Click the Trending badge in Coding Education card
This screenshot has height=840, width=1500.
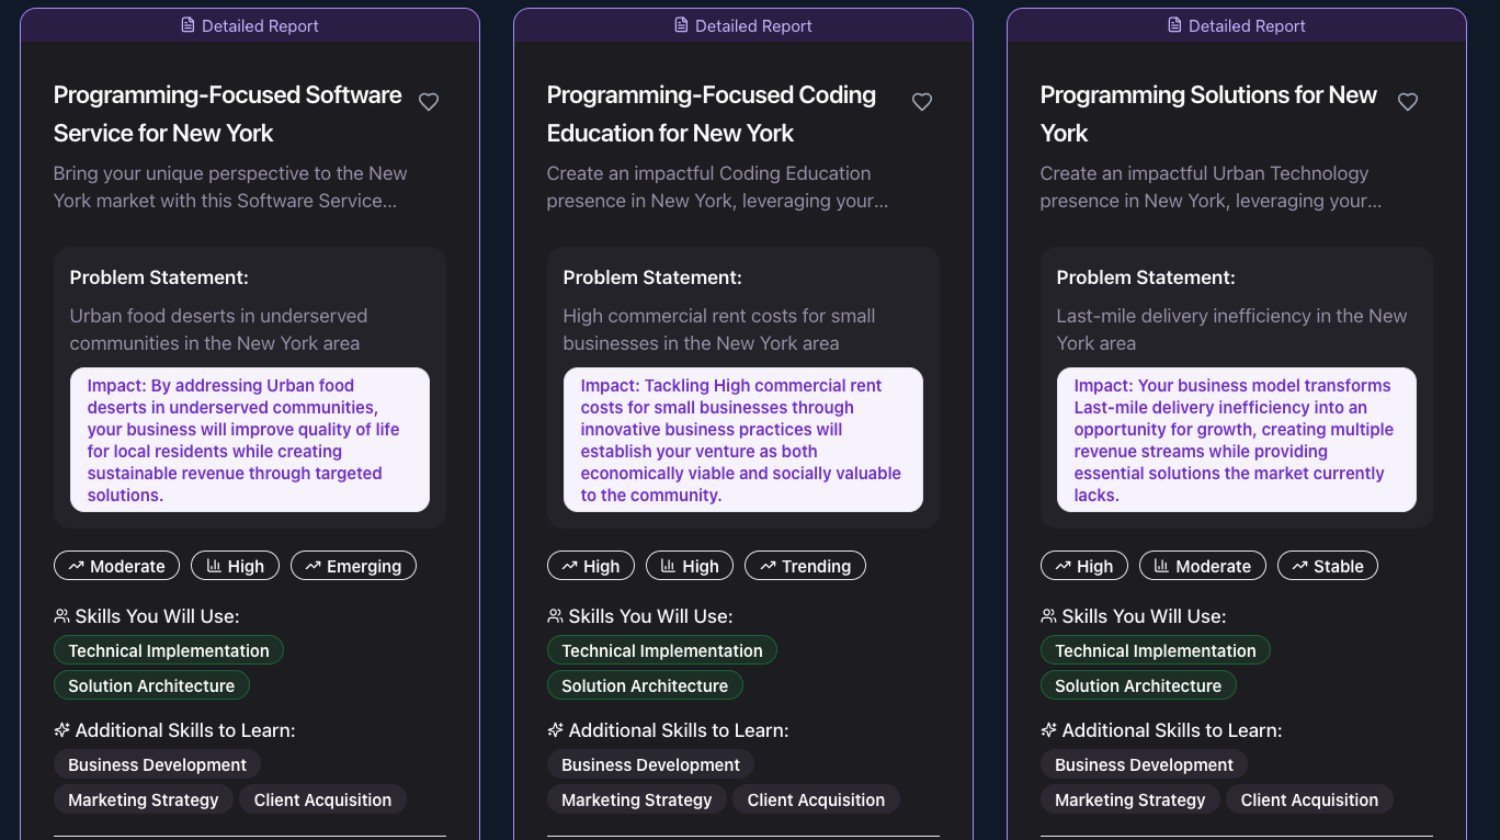coord(805,566)
